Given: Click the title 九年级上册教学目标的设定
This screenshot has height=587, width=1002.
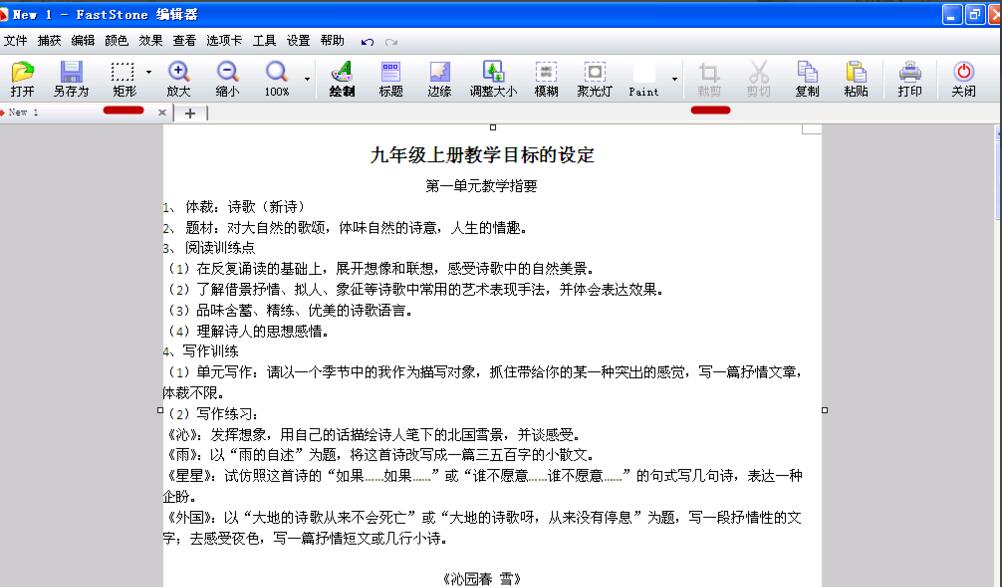Looking at the screenshot, I should [482, 155].
